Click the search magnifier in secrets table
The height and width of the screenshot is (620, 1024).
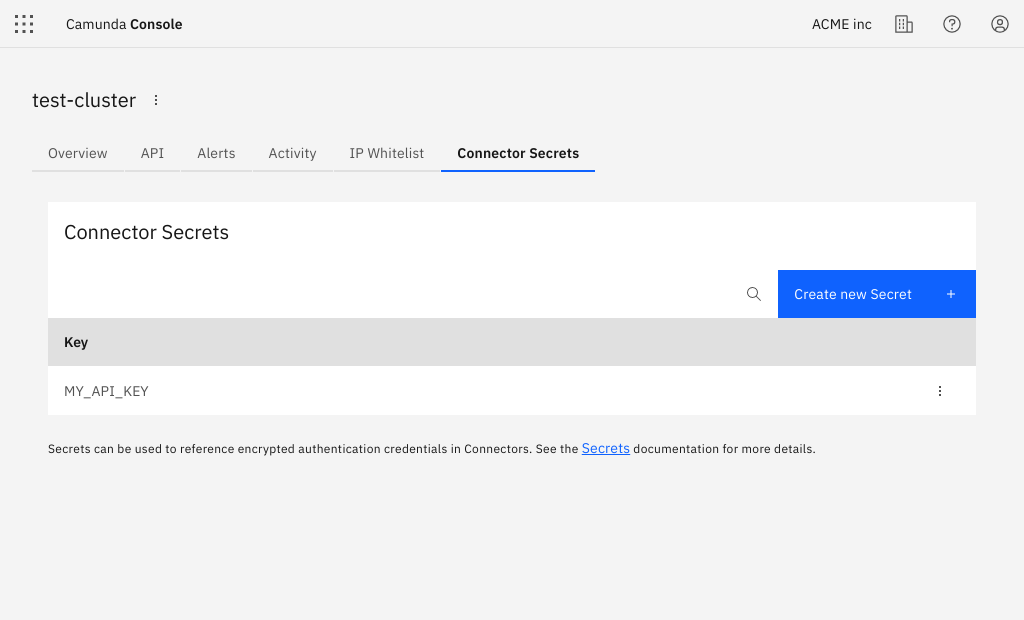pyautogui.click(x=754, y=294)
